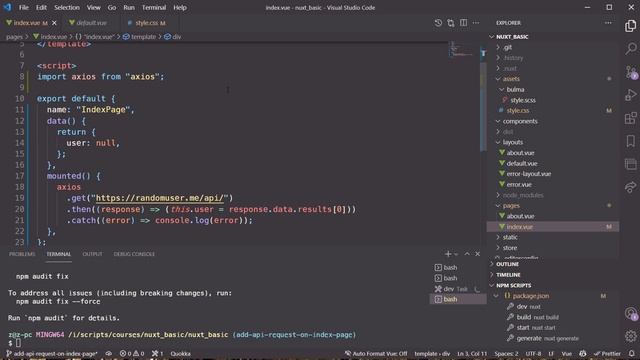
Task: Click the eye watch icon in status bar
Action: pos(109,353)
